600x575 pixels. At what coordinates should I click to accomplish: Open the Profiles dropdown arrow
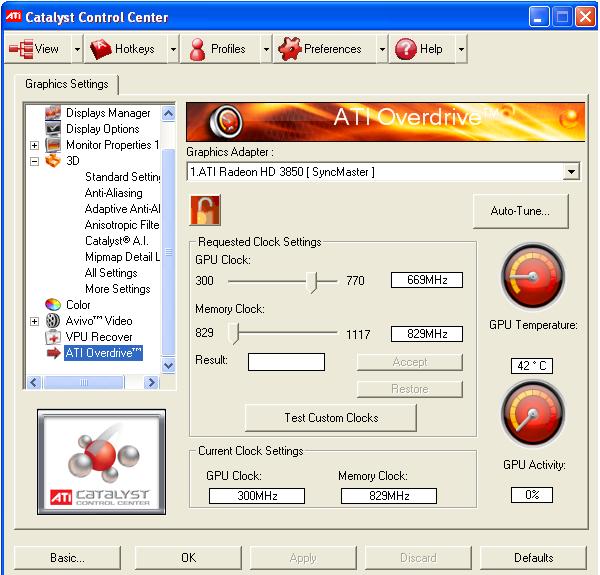point(266,49)
